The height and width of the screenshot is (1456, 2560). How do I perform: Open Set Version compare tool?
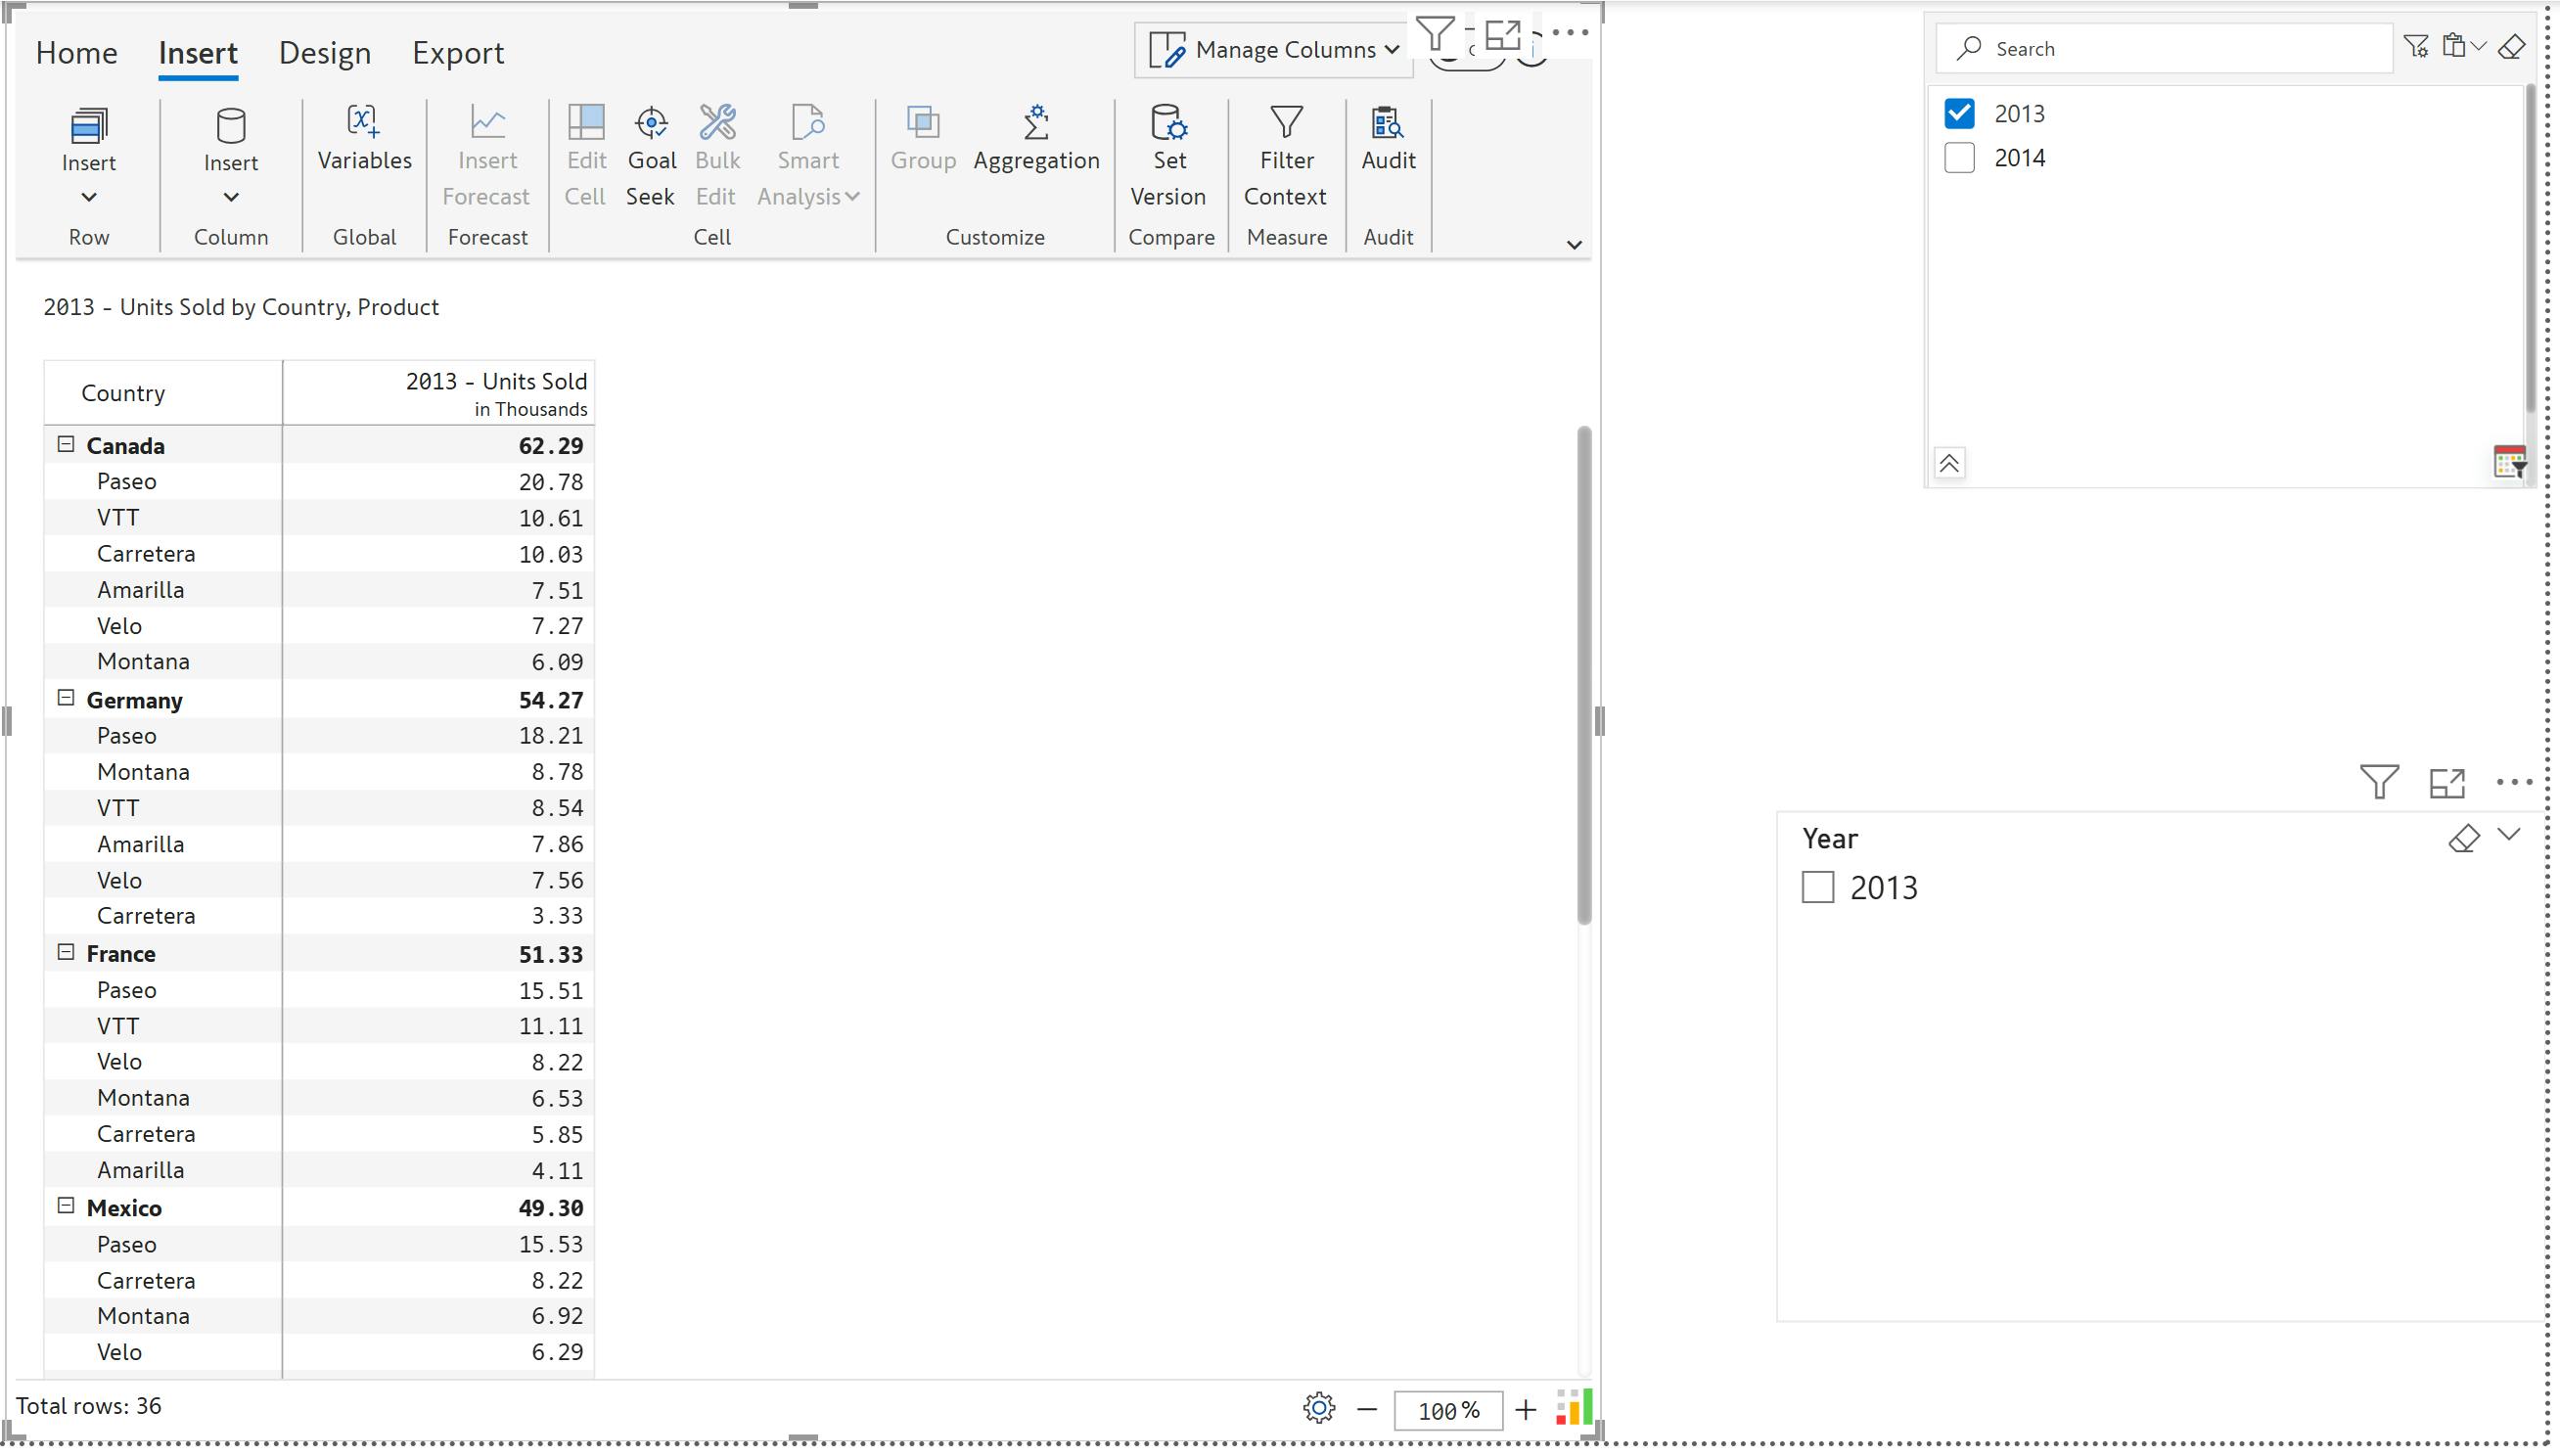point(1168,124)
